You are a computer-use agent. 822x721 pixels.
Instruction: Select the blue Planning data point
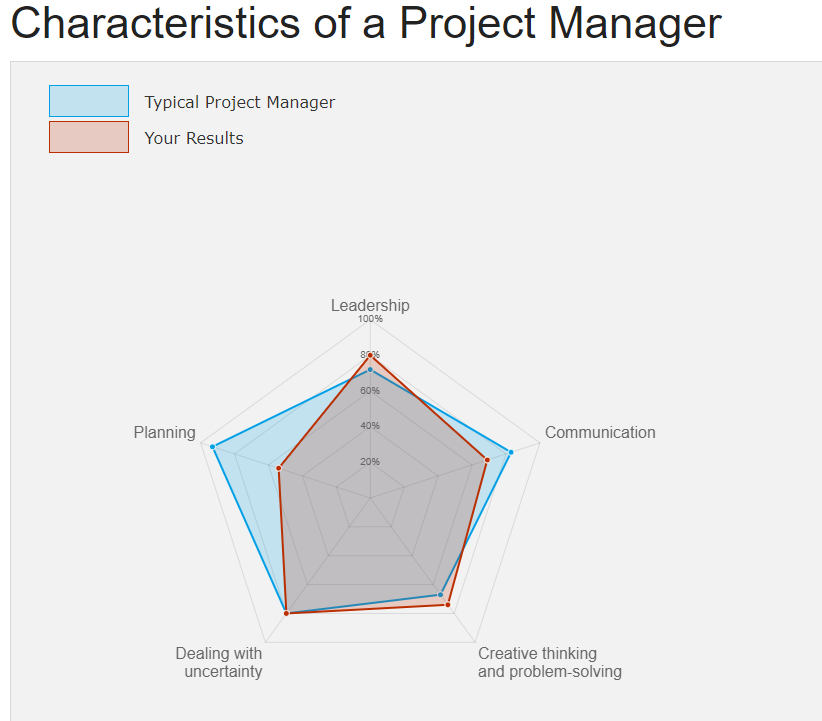(x=213, y=446)
